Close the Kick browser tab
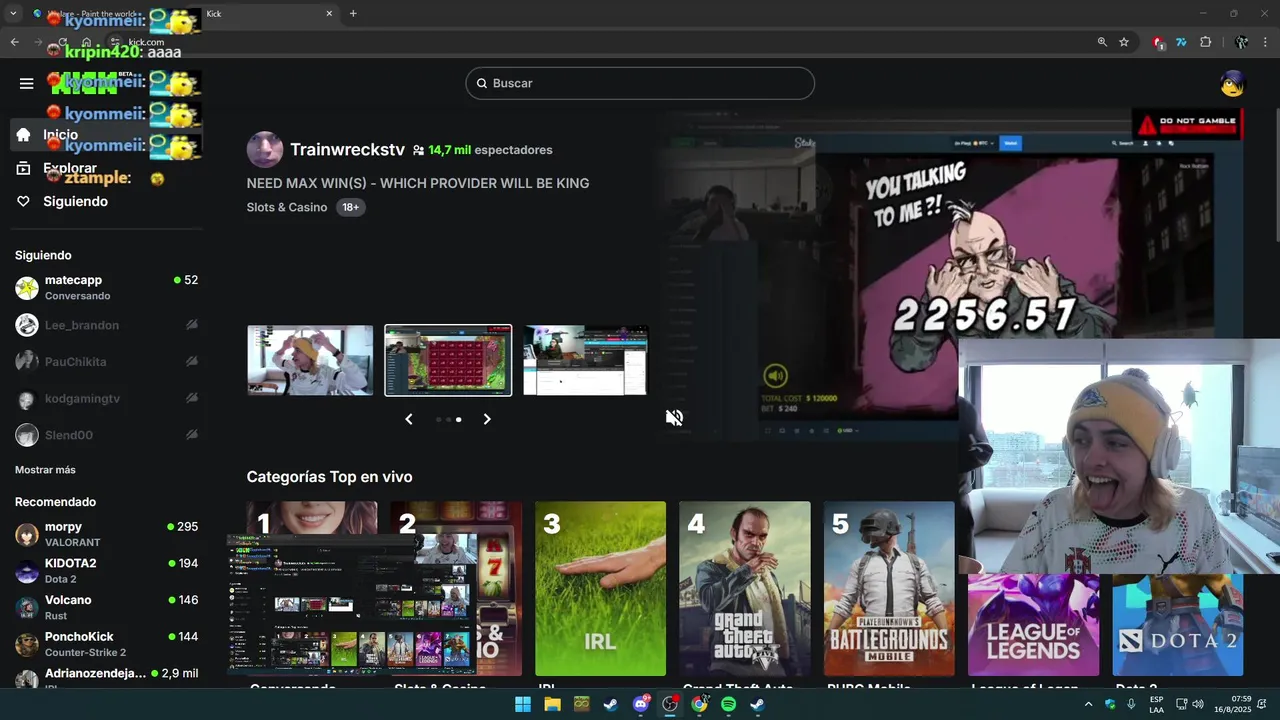Screen dimensions: 1280x720 (x=329, y=14)
